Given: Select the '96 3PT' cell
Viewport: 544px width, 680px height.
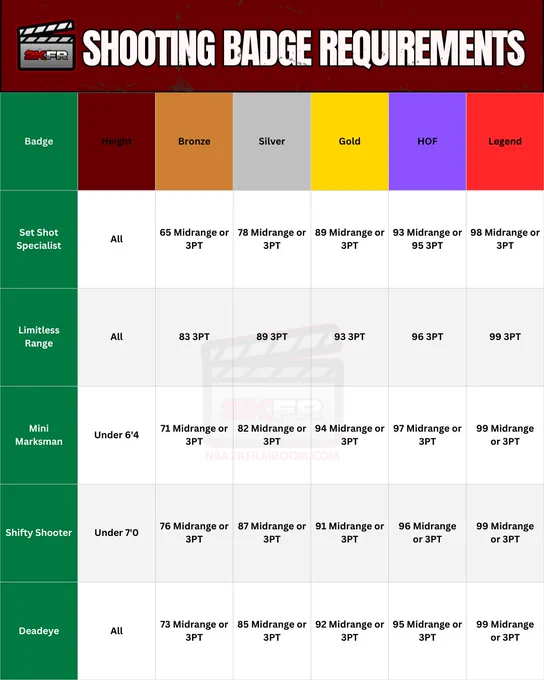Looking at the screenshot, I should (427, 337).
